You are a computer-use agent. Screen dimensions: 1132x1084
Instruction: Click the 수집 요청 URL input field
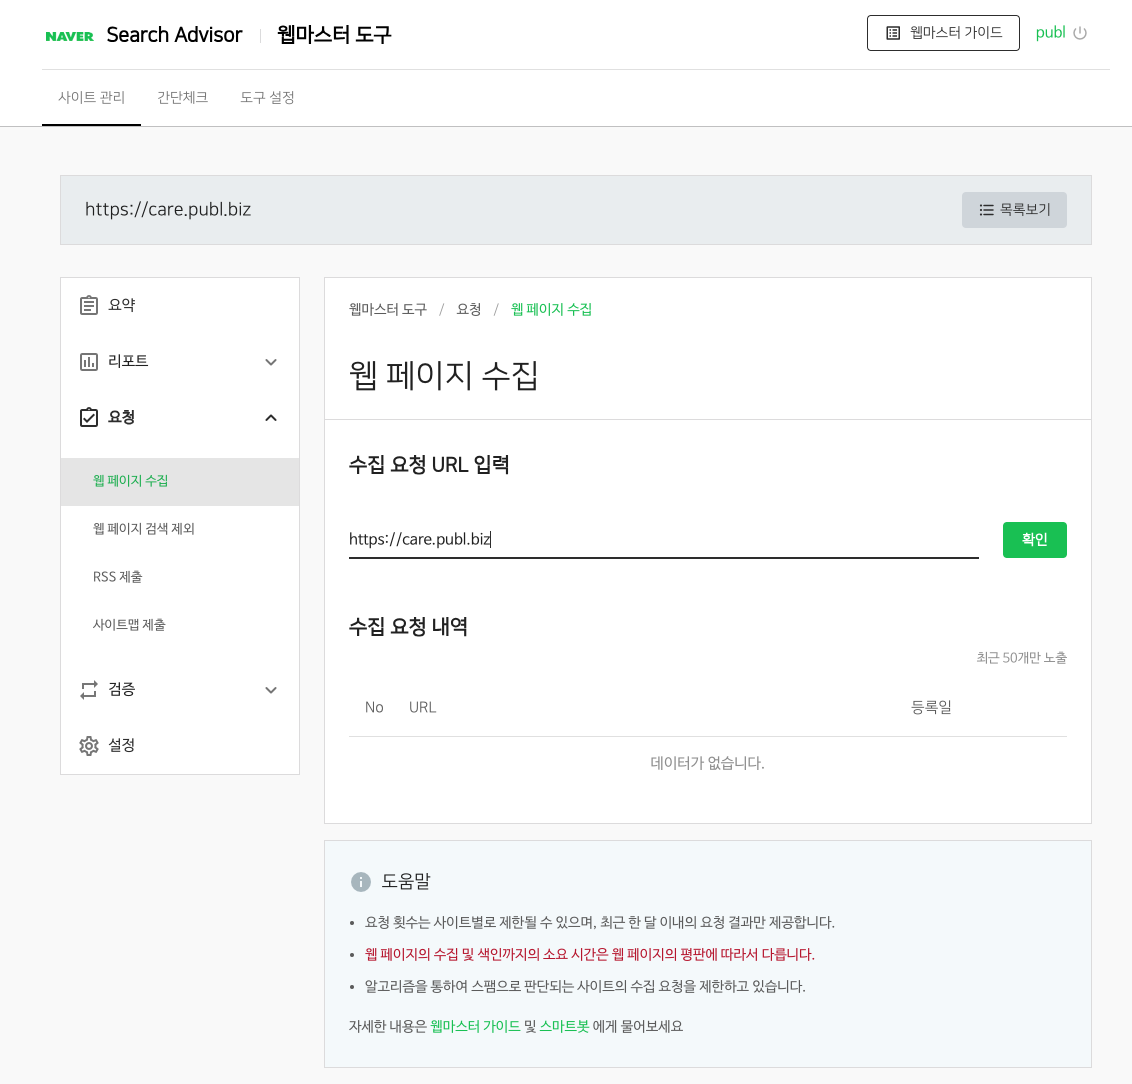(x=663, y=537)
